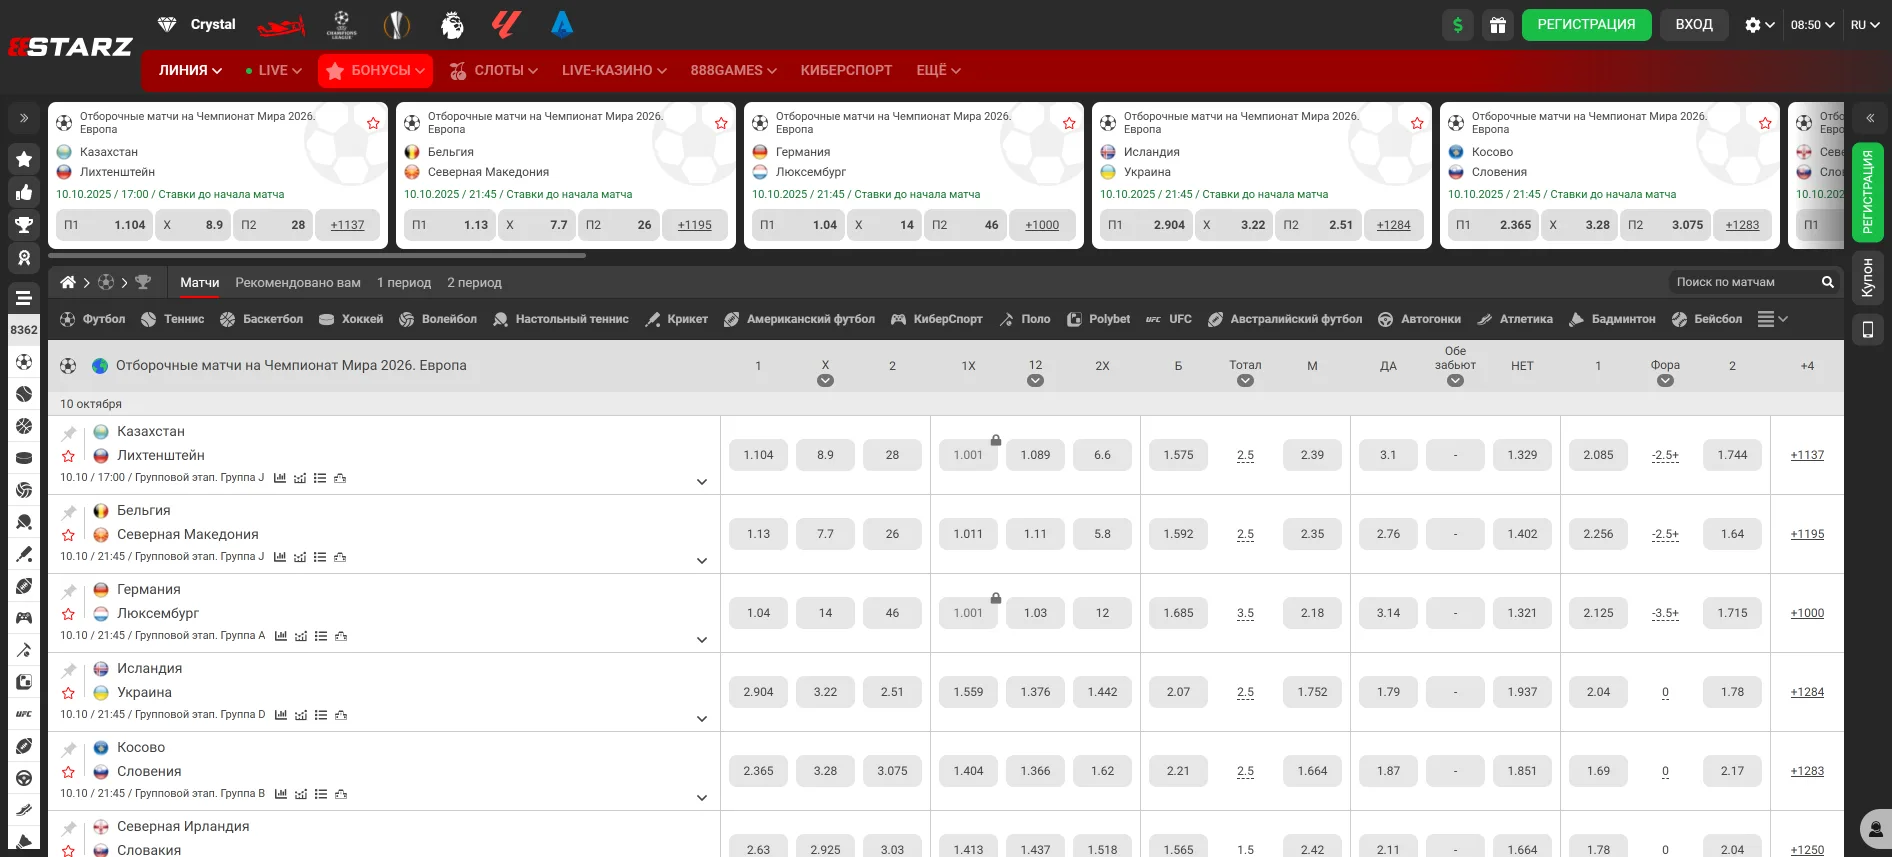Viewport: 1892px width, 857px height.
Task: Click the ВХОД login button
Action: pyautogui.click(x=1693, y=25)
